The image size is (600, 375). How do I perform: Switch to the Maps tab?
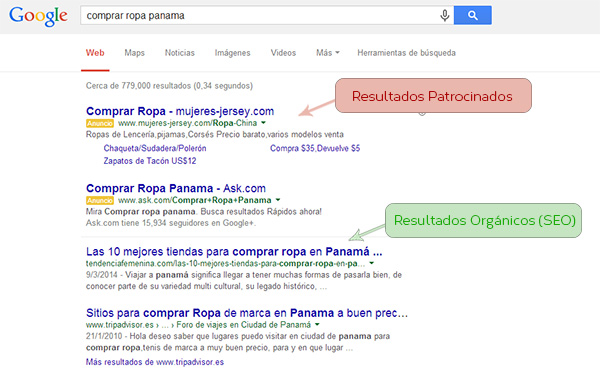[x=134, y=53]
